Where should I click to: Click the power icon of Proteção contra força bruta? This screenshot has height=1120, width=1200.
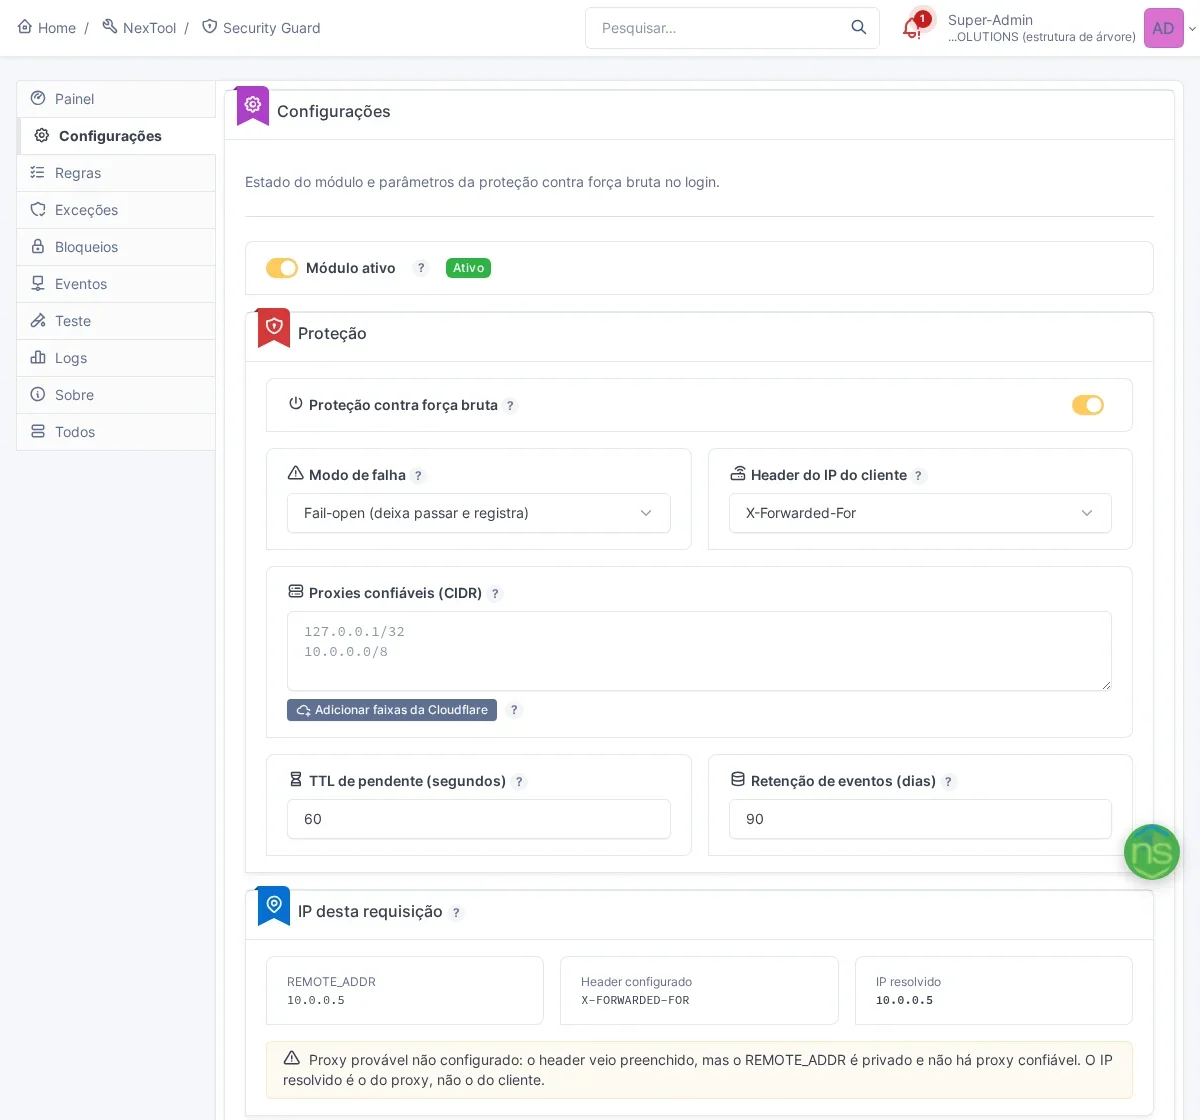296,404
